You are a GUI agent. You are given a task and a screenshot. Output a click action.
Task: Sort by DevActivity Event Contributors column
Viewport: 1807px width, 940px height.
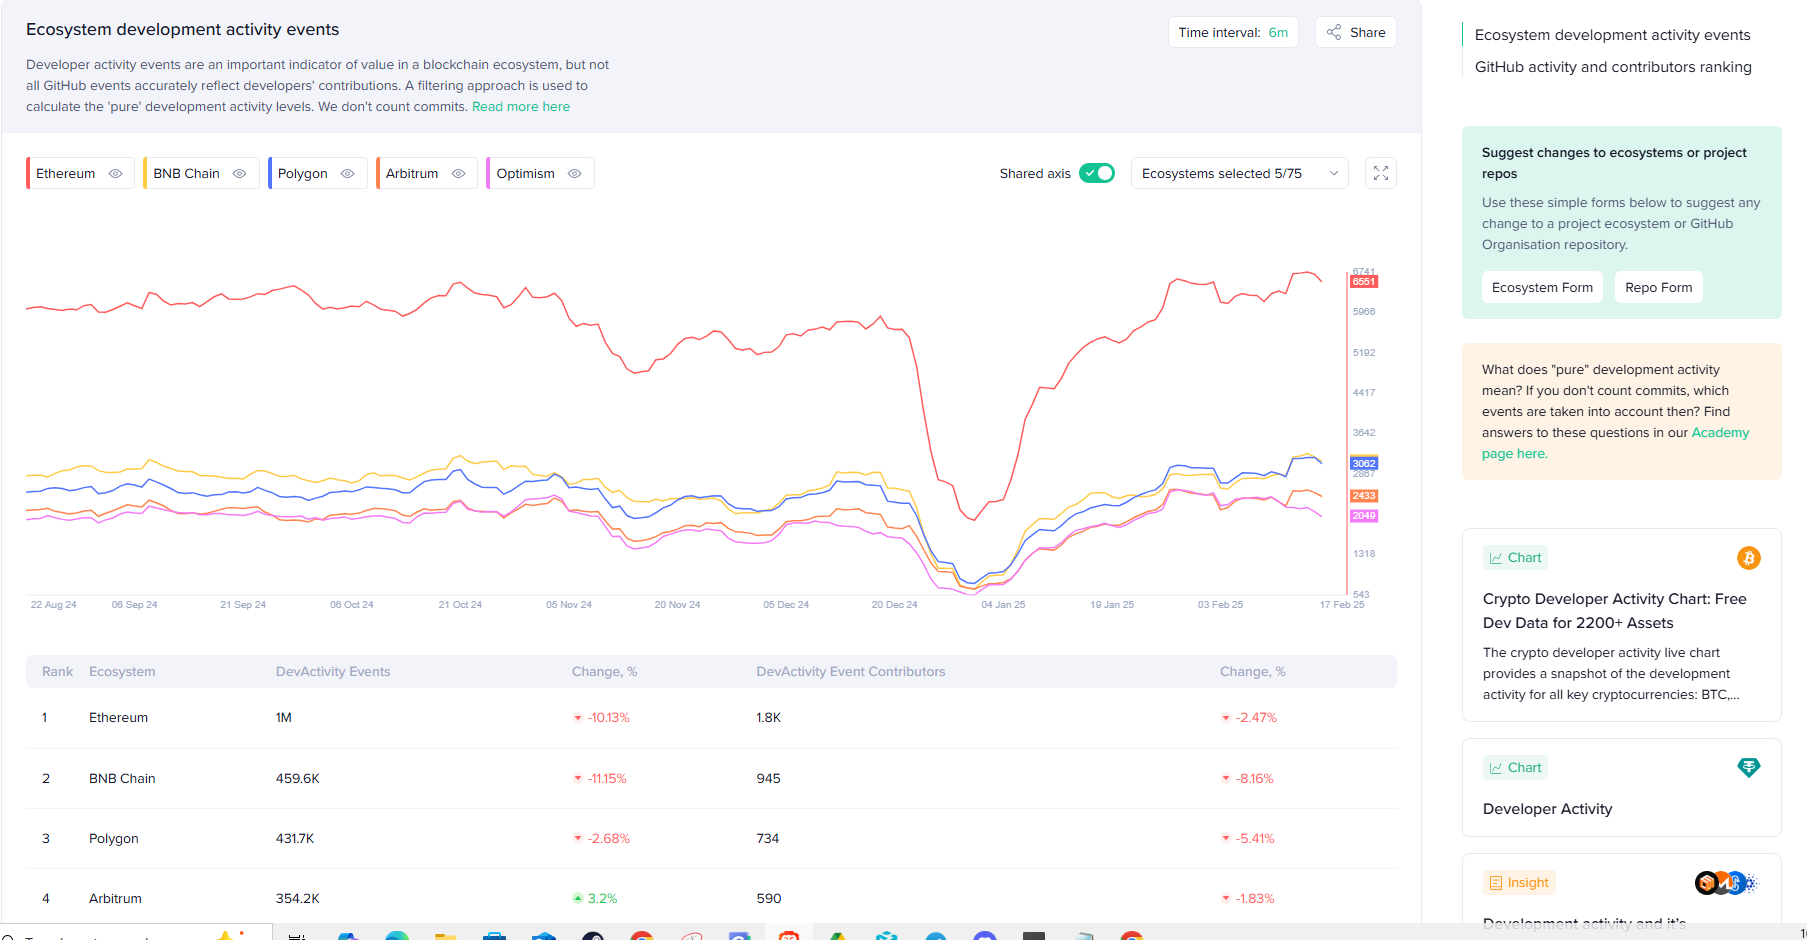coord(851,672)
